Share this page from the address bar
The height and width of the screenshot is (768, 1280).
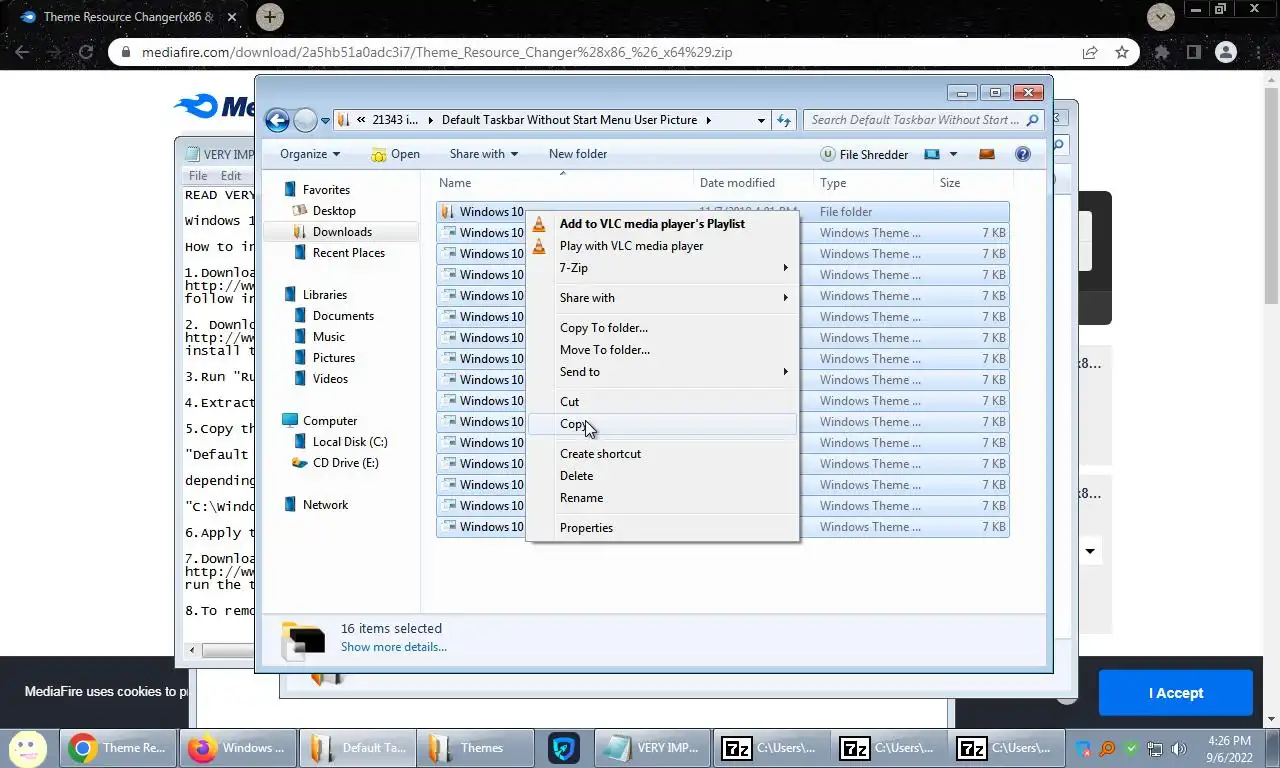coord(1090,52)
